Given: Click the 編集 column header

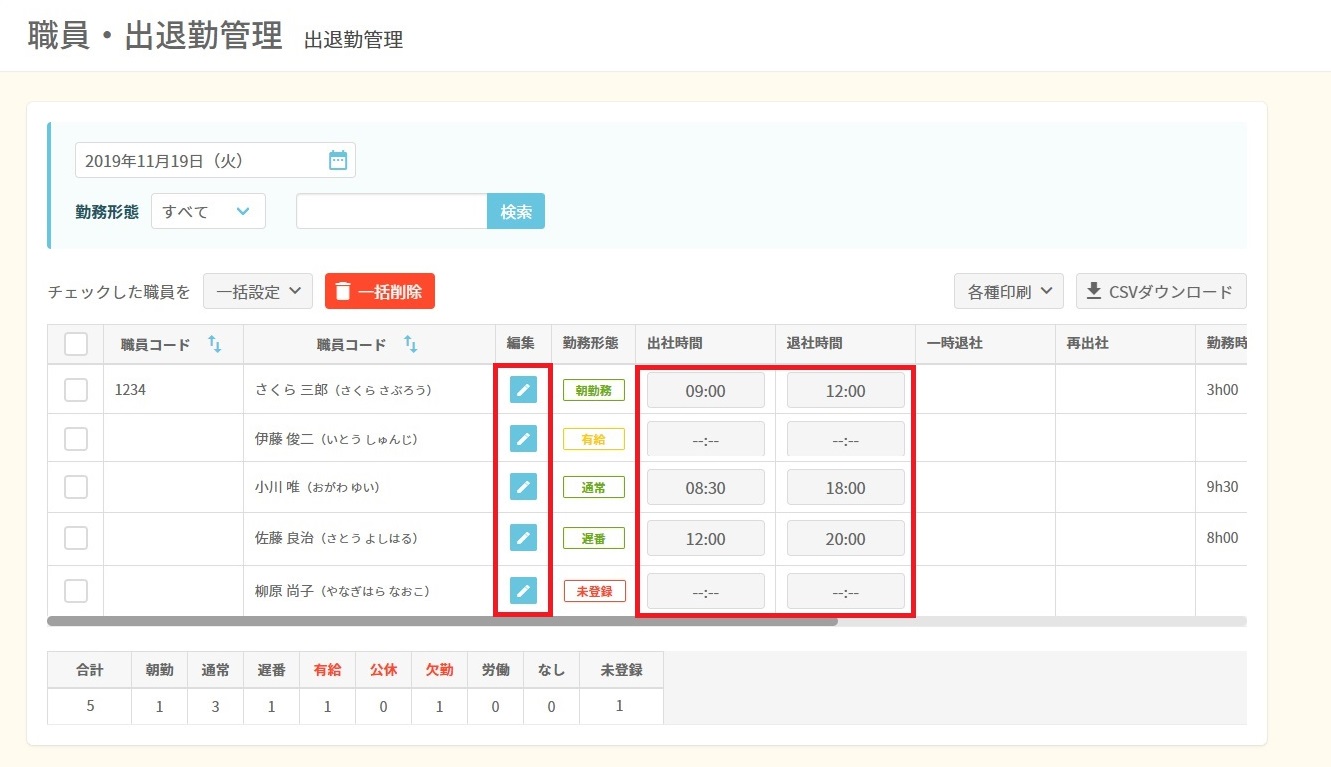Looking at the screenshot, I should click(521, 343).
